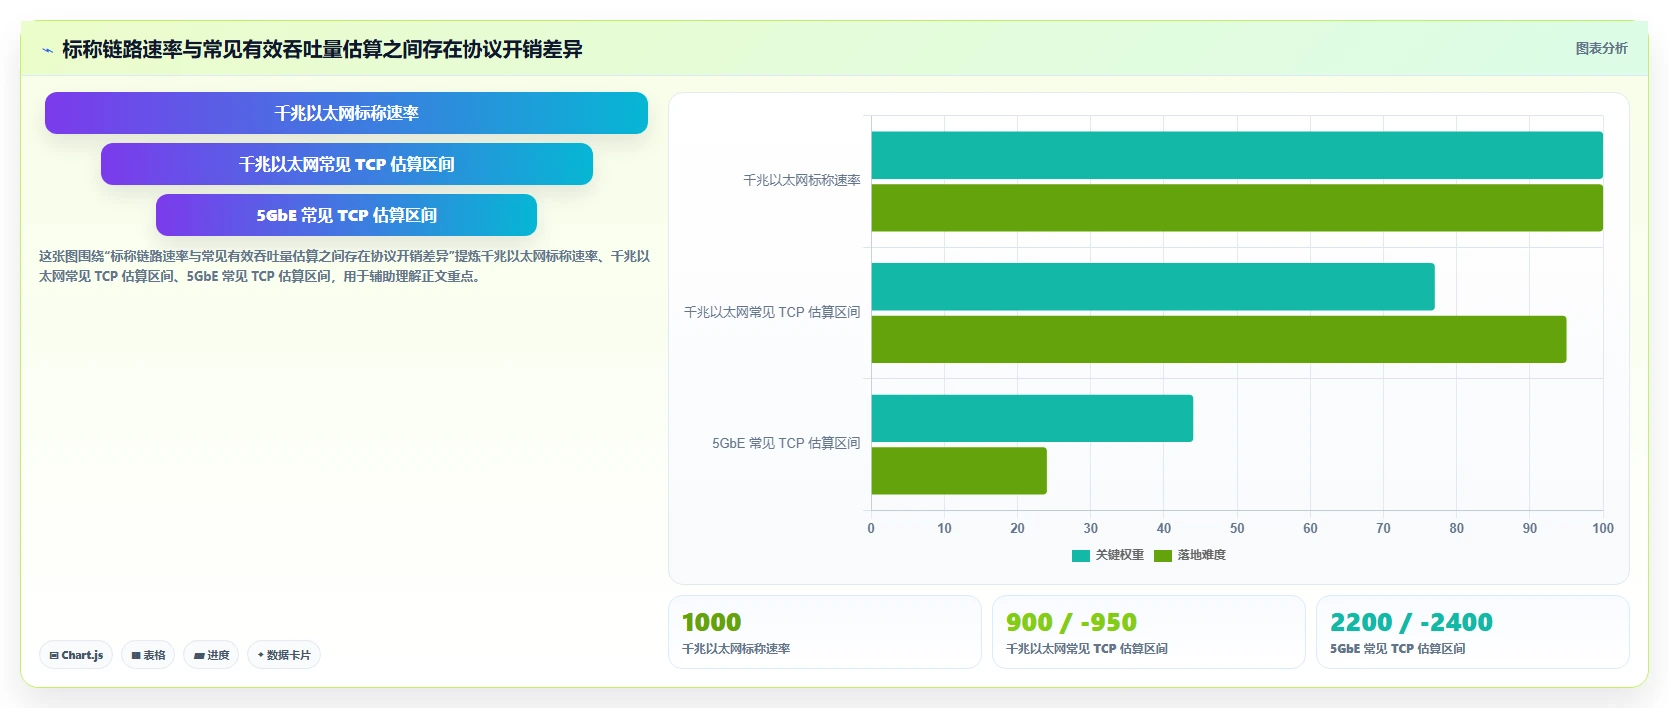Click green bar for 千兆以太网标称速率

pos(1237,208)
